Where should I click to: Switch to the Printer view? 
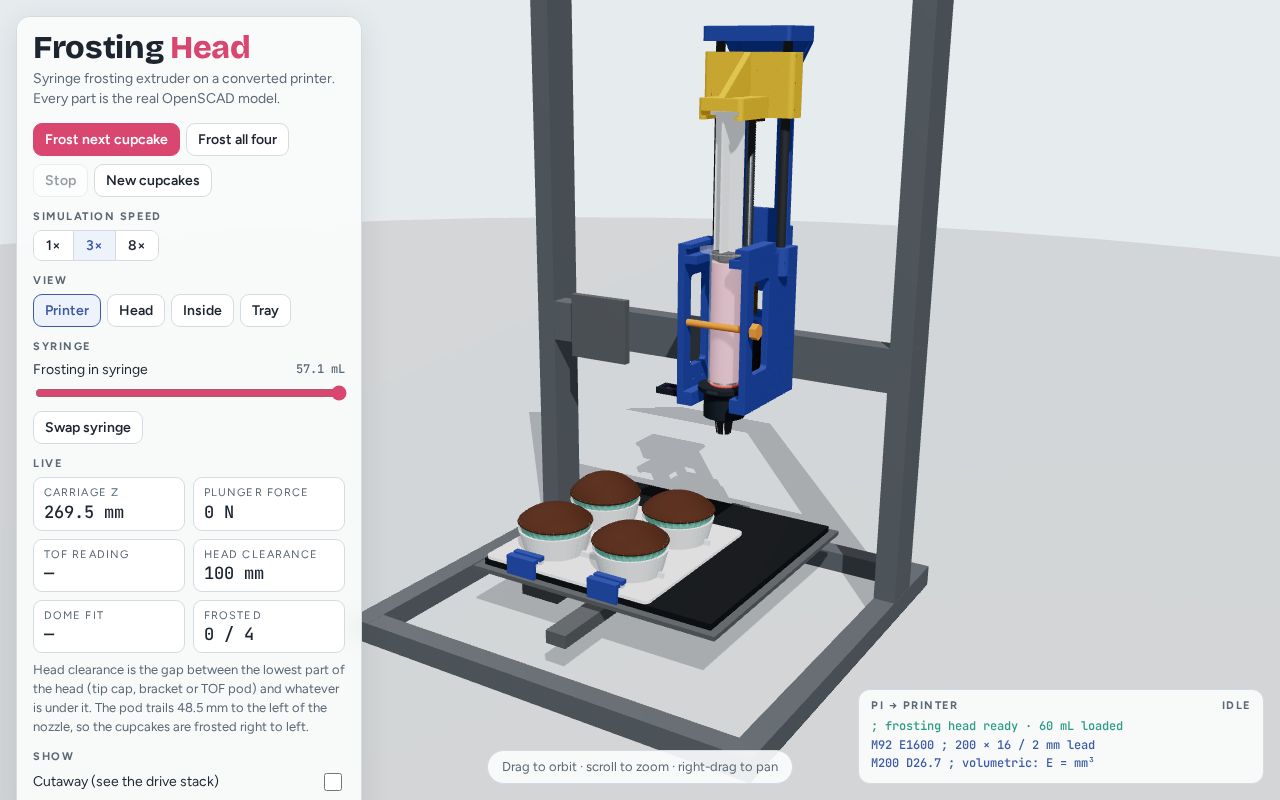(67, 310)
